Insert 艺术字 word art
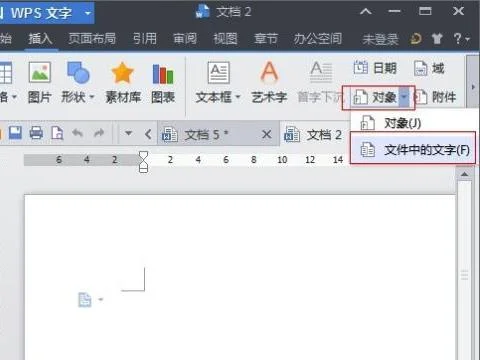480x360 pixels. [269, 82]
